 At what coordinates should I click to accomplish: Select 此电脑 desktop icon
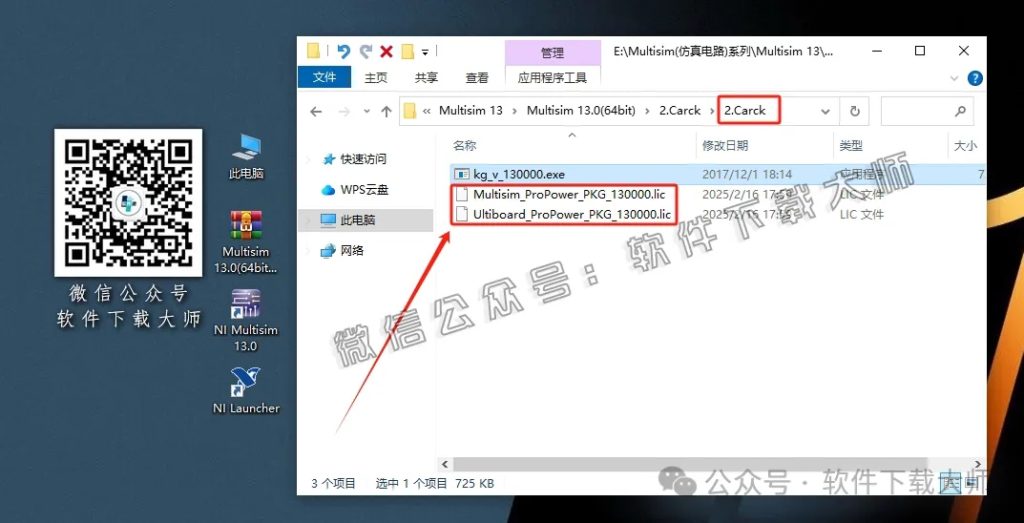(x=246, y=157)
